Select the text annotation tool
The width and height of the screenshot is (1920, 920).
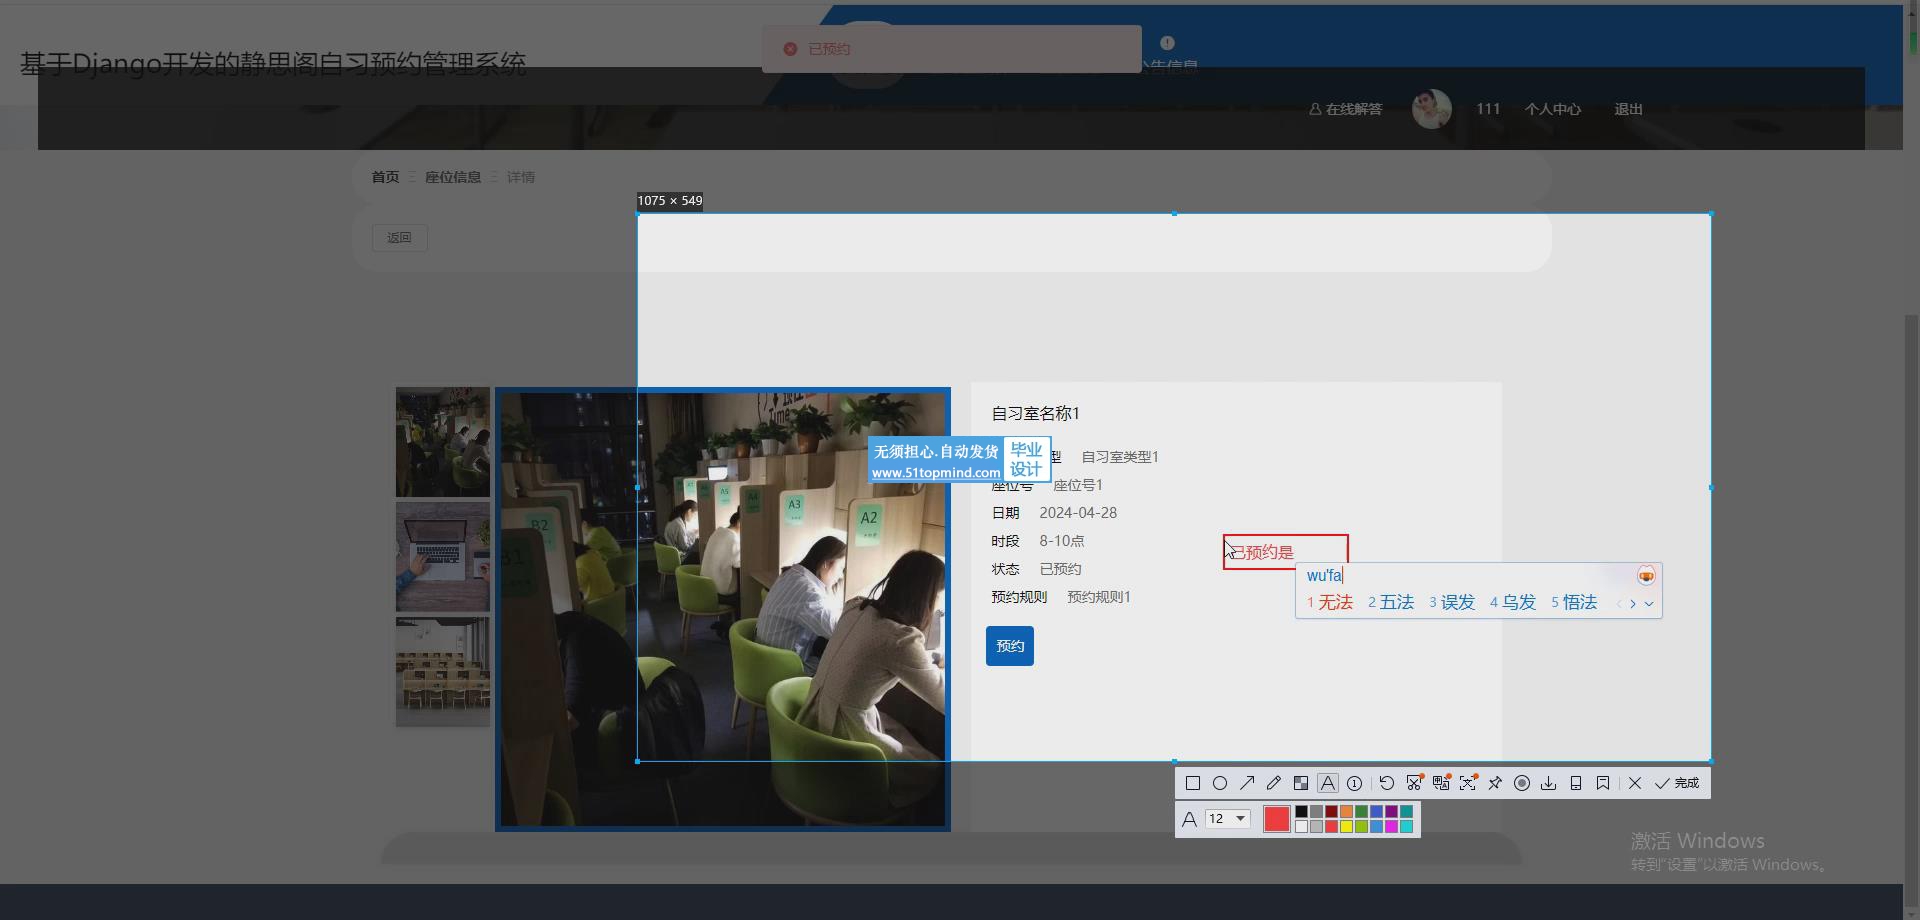(1328, 783)
